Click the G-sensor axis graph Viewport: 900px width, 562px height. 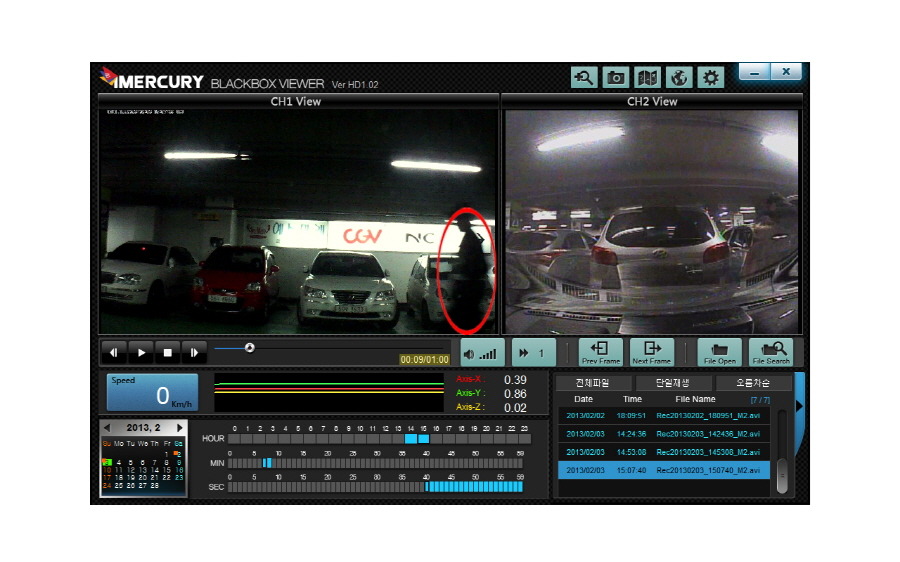click(x=329, y=392)
